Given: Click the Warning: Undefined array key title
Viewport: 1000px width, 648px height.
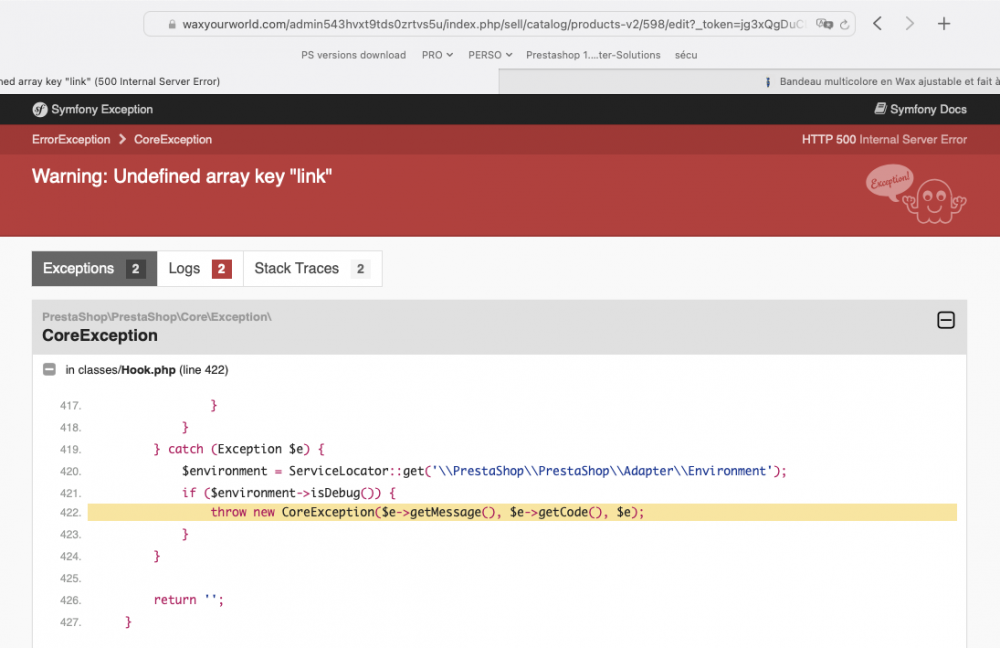Looking at the screenshot, I should [x=182, y=176].
